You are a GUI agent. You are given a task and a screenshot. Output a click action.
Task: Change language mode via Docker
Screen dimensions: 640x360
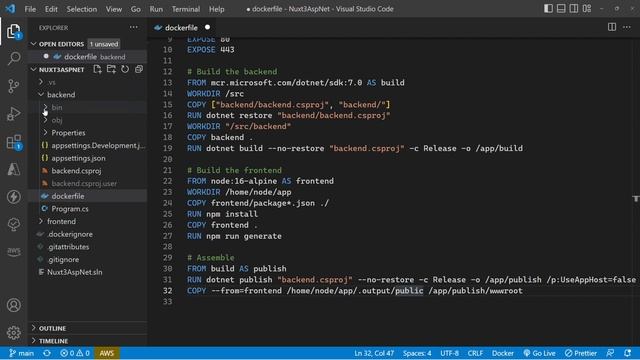(502, 353)
